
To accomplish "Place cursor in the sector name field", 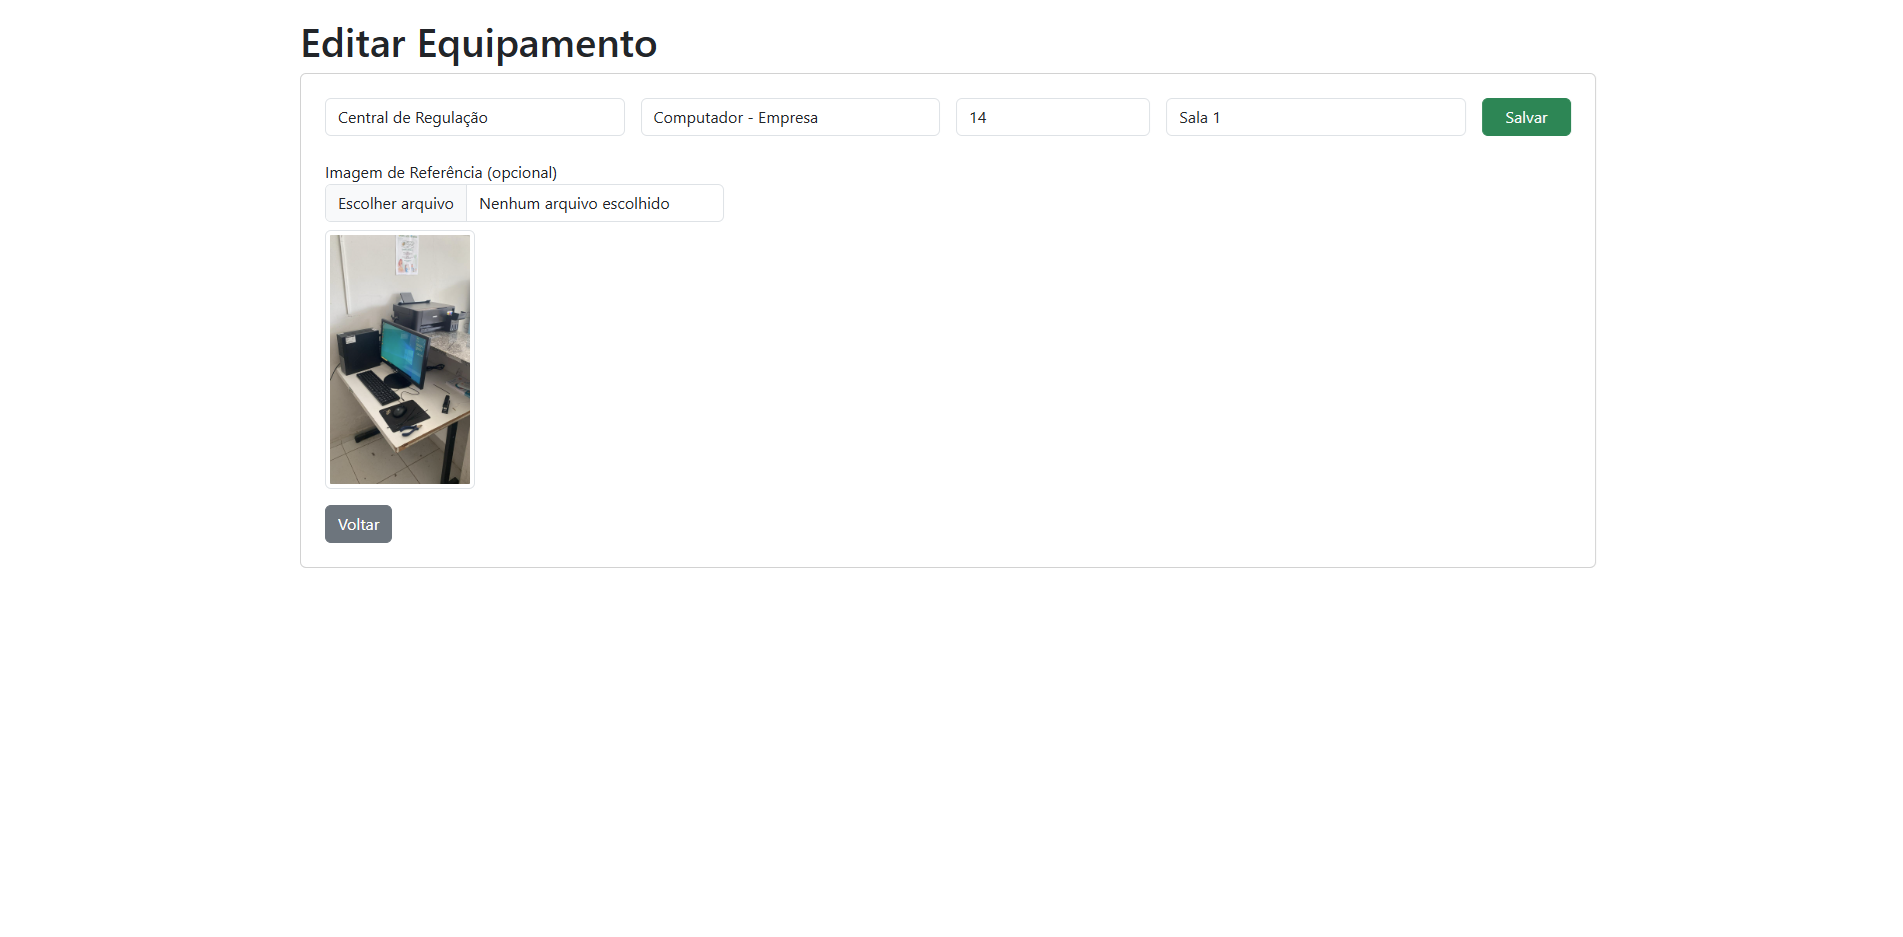I will pyautogui.click(x=474, y=117).
